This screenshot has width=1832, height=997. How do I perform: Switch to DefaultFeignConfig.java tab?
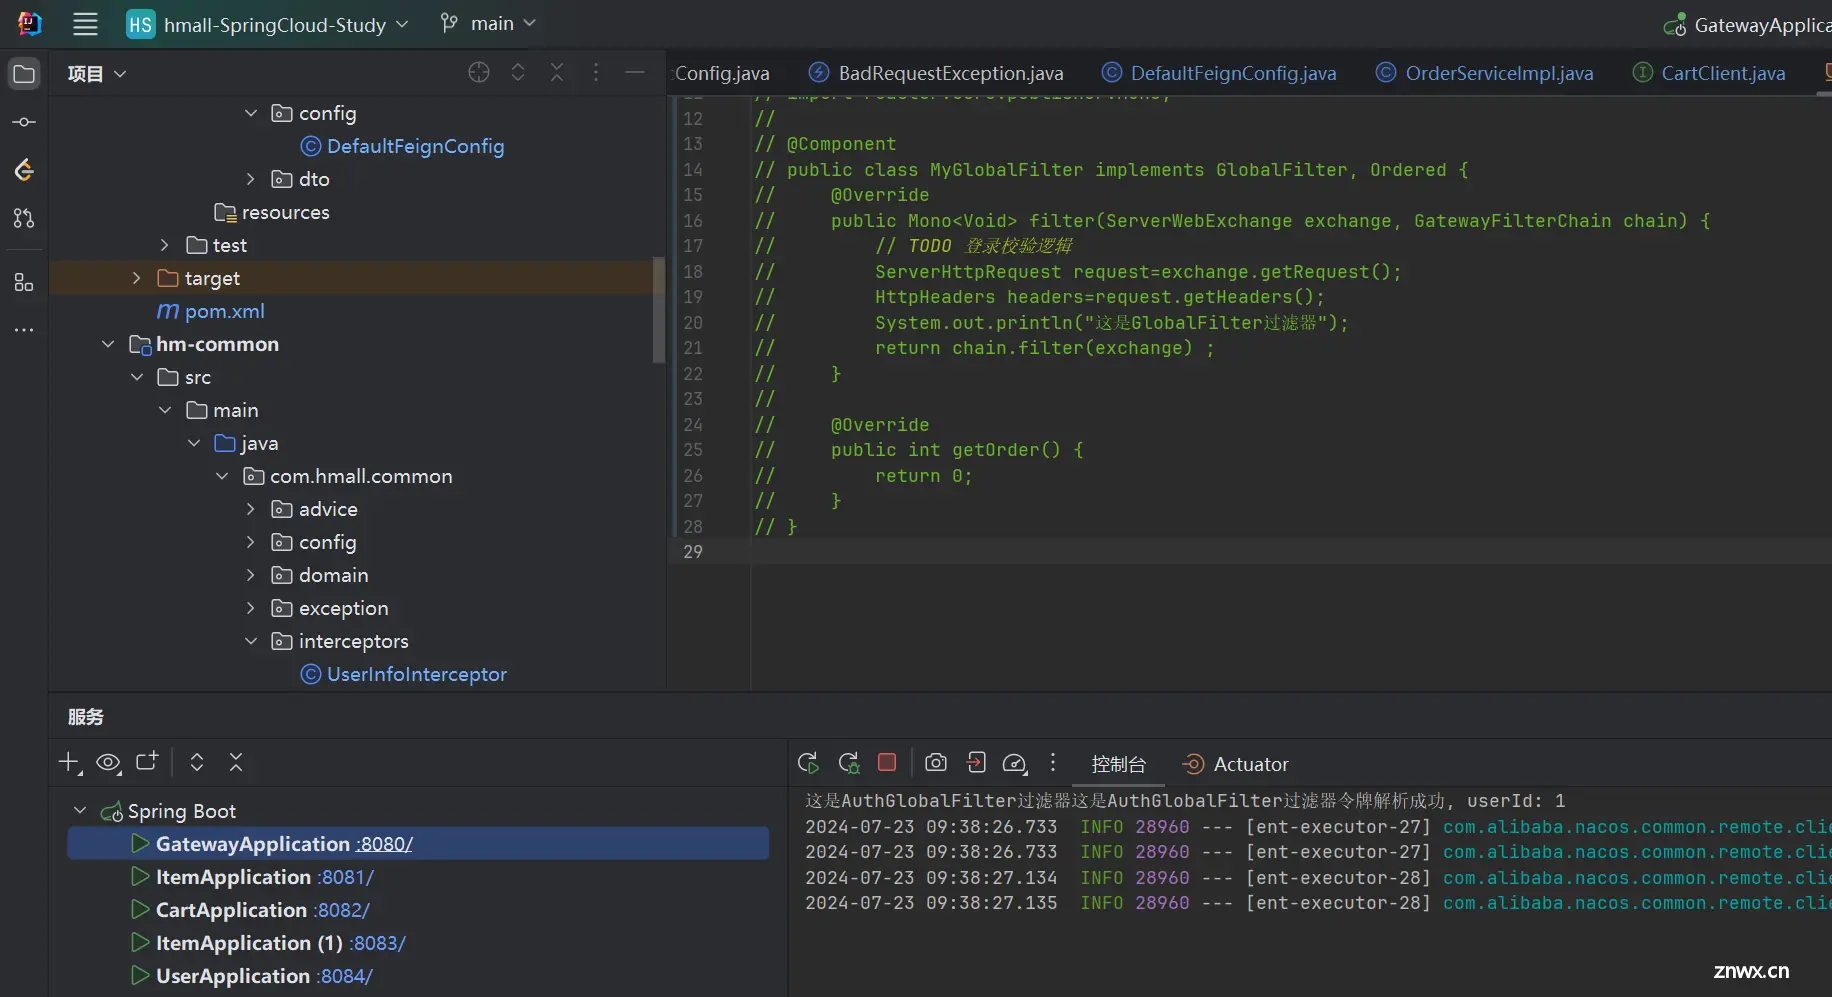(x=1218, y=73)
